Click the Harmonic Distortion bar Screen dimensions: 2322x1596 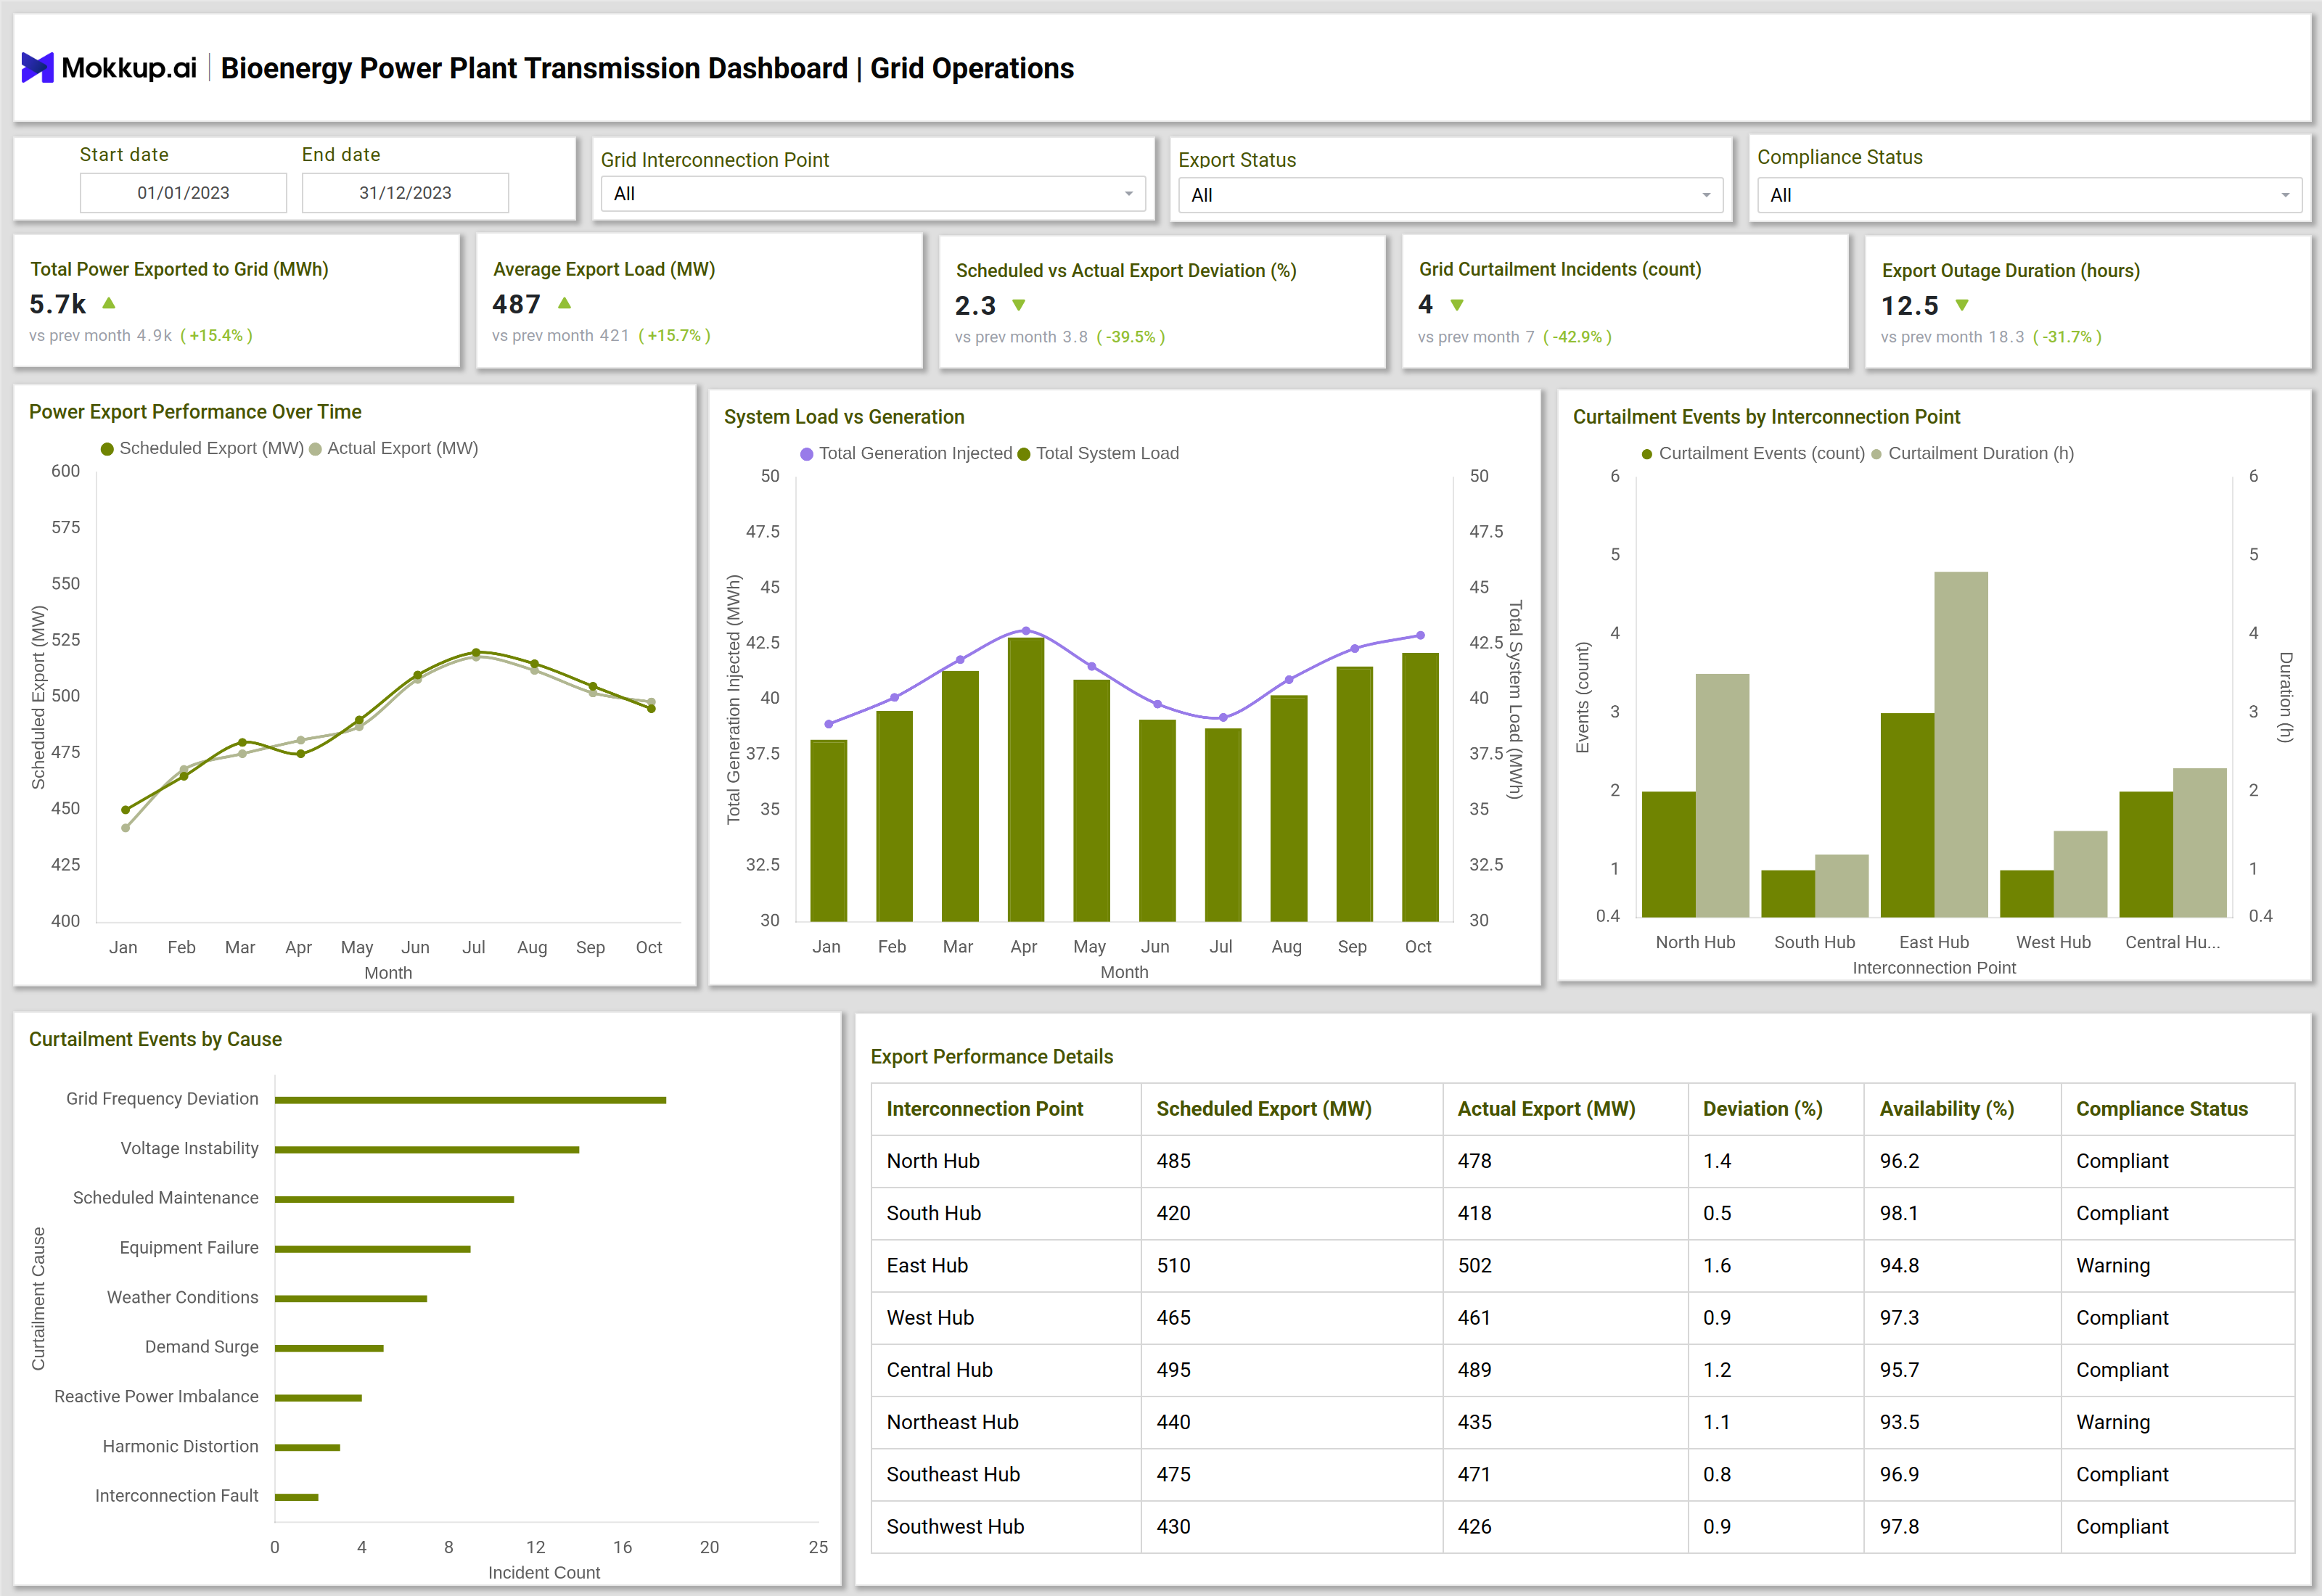[x=307, y=1447]
